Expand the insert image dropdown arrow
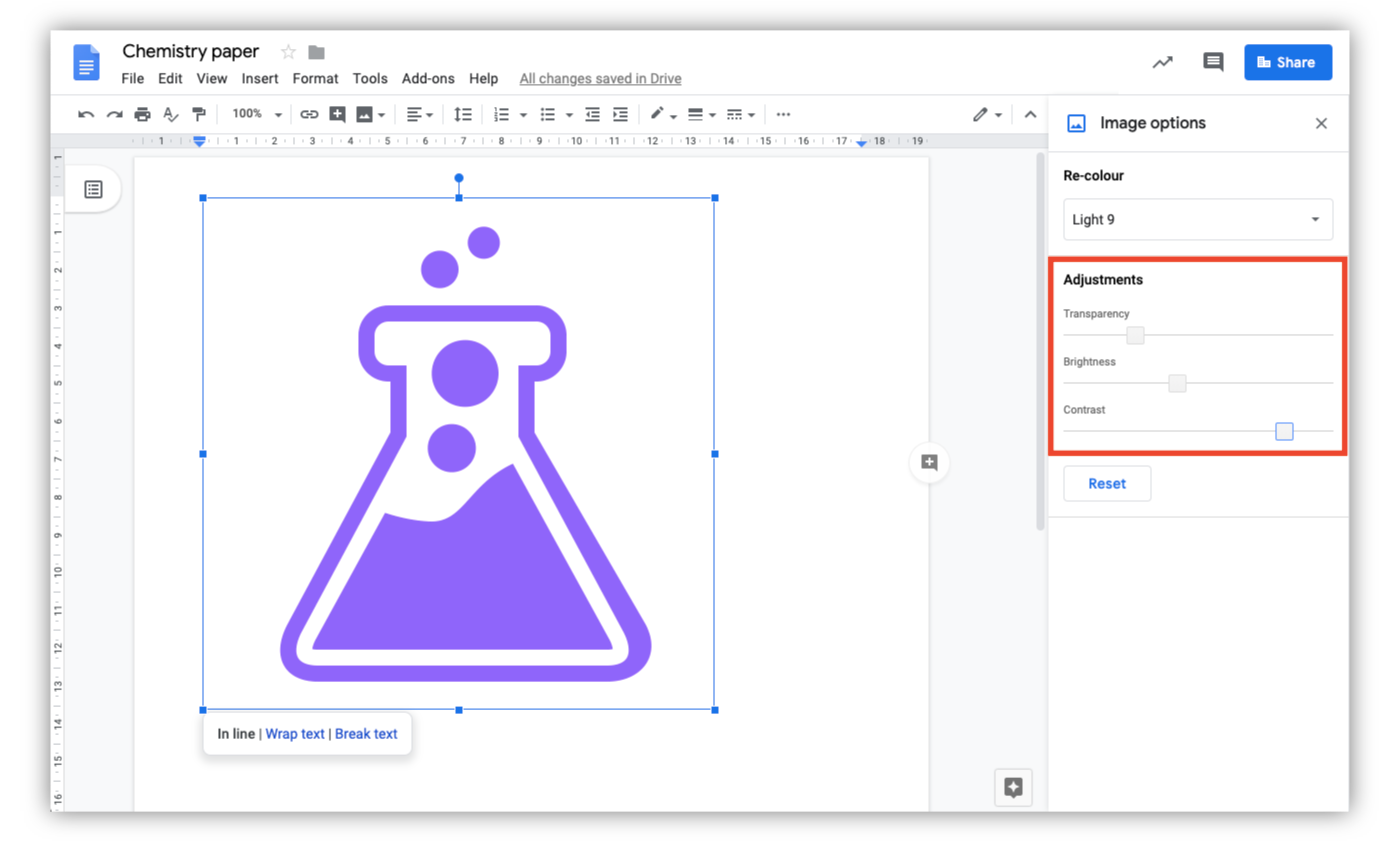 point(382,116)
